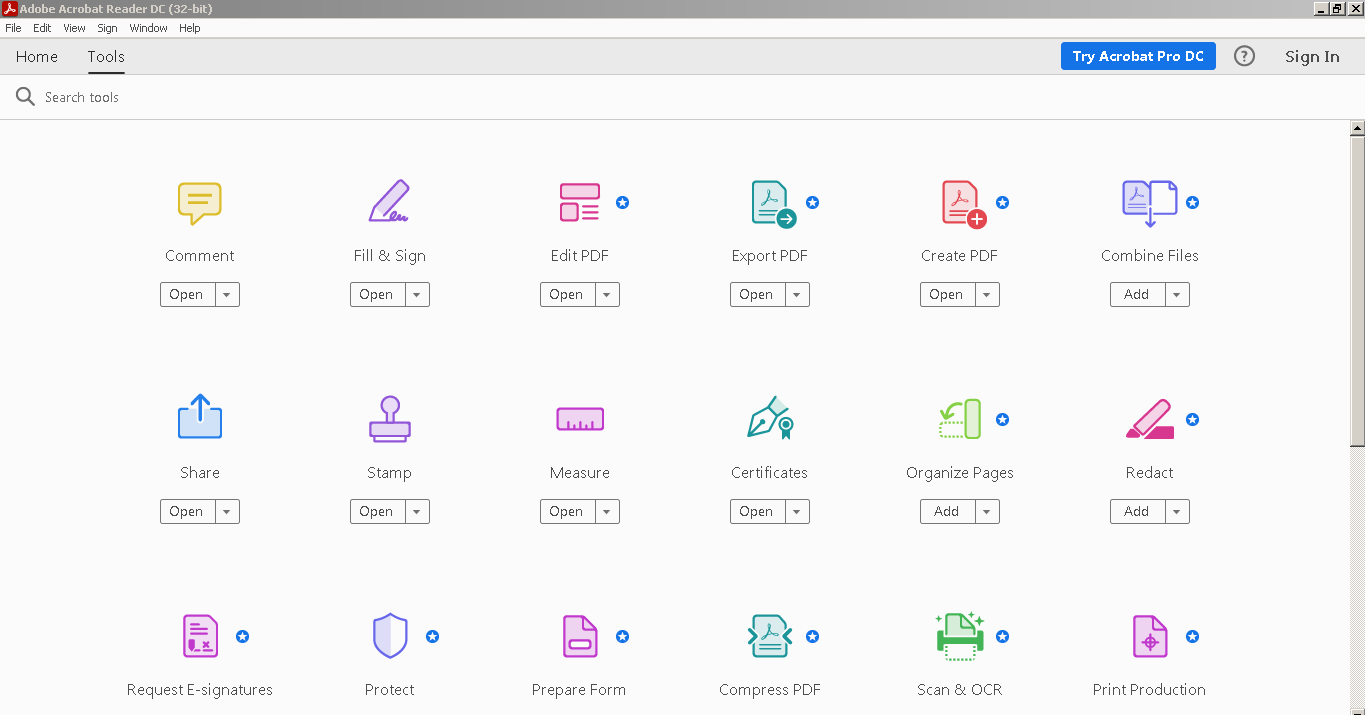The width and height of the screenshot is (1365, 715).
Task: Click Open under Stamp
Action: (x=377, y=511)
